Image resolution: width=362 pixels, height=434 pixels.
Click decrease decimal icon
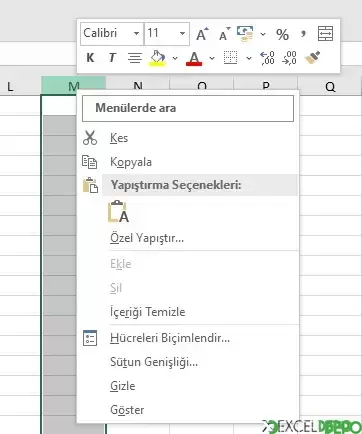click(289, 58)
